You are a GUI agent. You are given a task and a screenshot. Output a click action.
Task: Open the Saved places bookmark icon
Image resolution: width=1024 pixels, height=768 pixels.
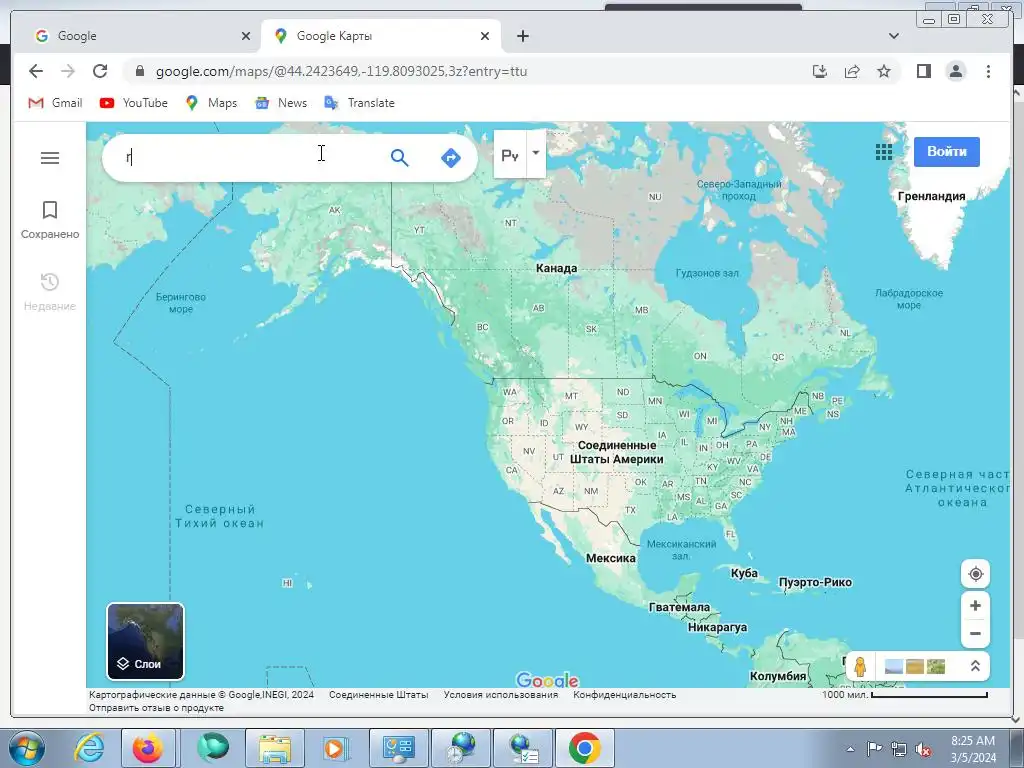tap(50, 210)
